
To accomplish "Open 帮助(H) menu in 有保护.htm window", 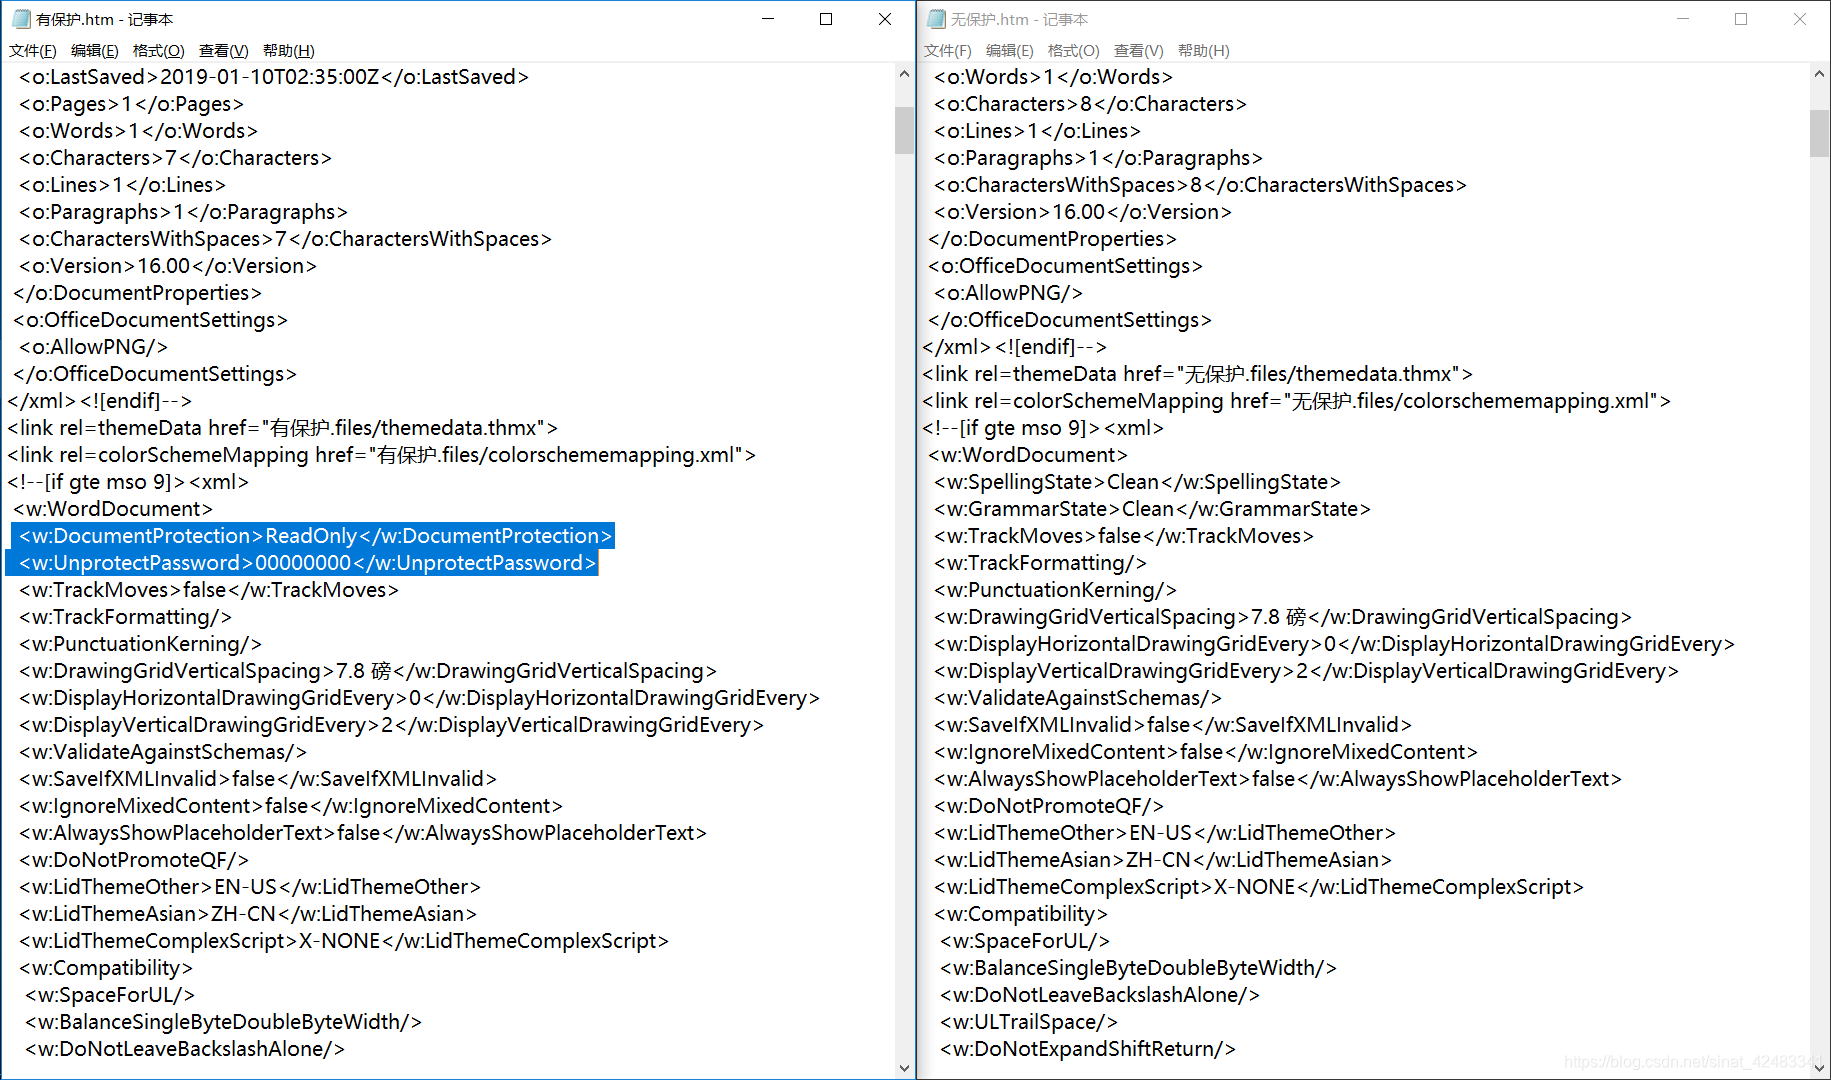I will (x=289, y=50).
